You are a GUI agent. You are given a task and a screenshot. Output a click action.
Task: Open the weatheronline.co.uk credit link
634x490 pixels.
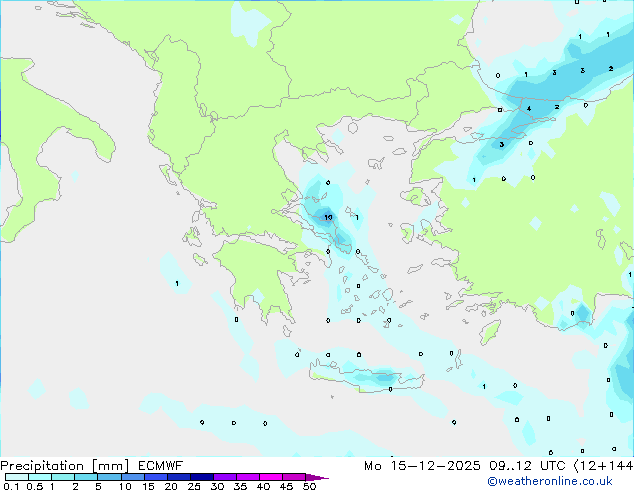[550, 481]
